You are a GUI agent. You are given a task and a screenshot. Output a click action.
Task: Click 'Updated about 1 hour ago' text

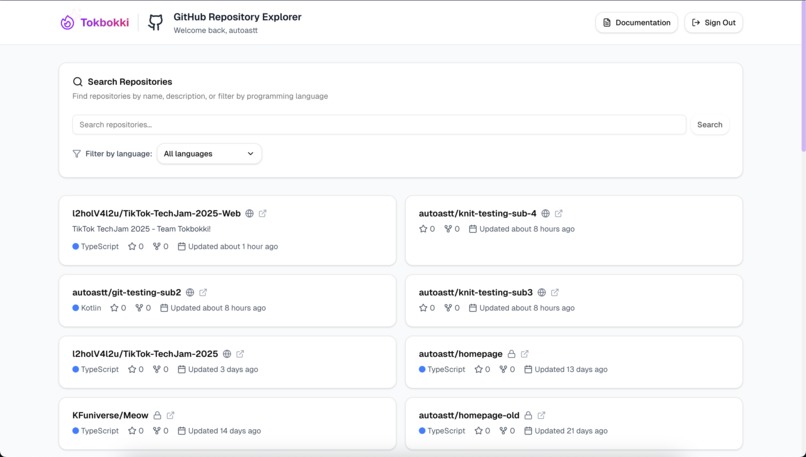[x=233, y=246]
